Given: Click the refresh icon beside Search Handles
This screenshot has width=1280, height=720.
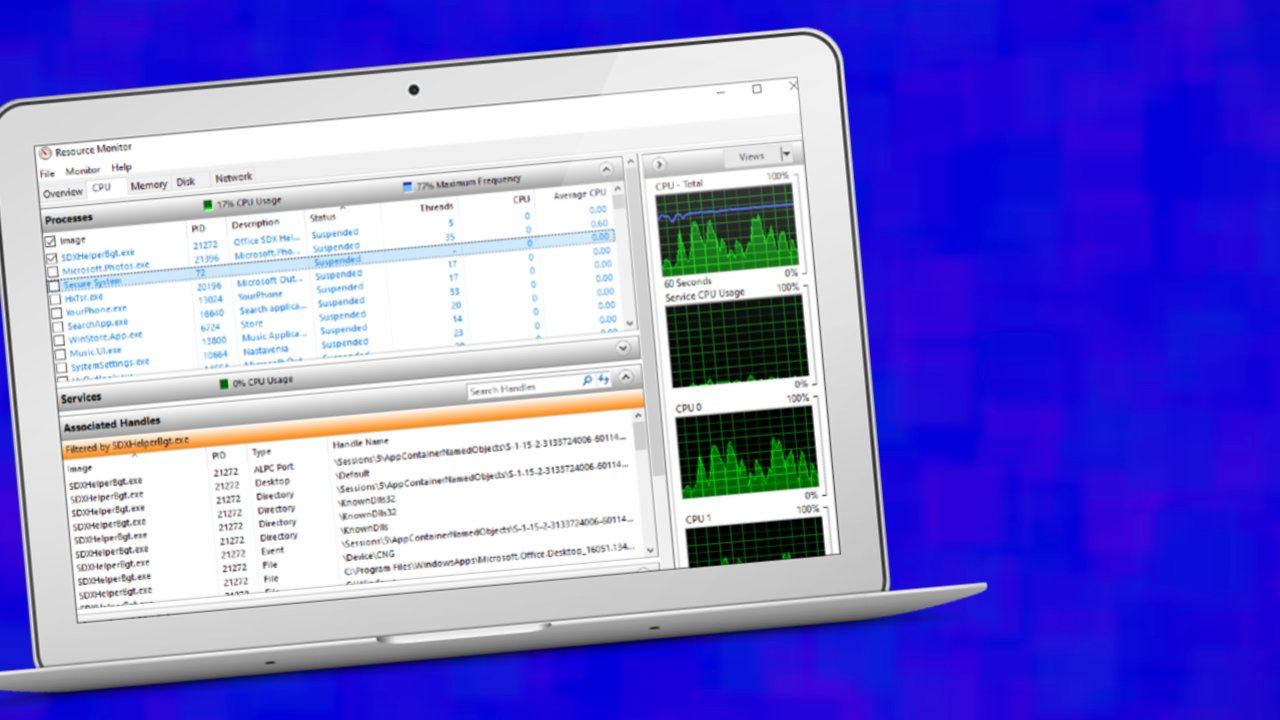Looking at the screenshot, I should (x=603, y=380).
